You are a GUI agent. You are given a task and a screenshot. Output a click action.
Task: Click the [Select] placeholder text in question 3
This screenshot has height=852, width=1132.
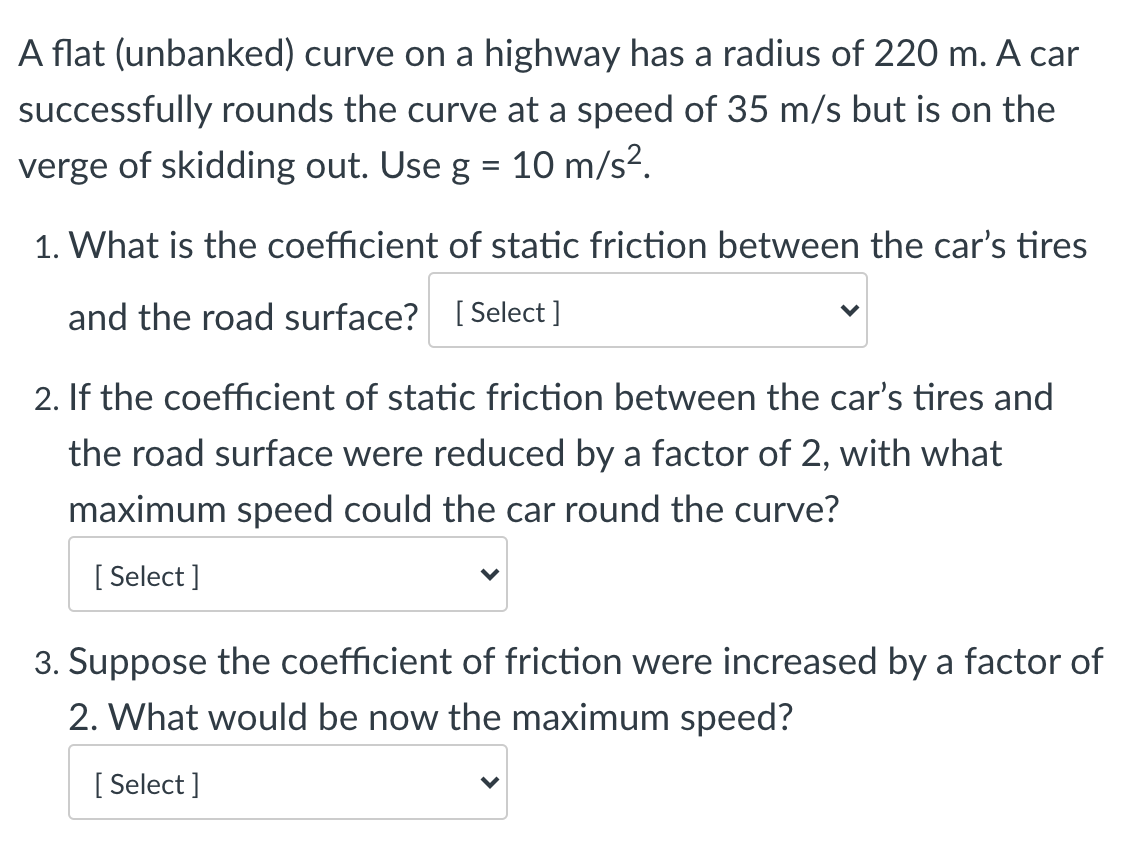click(x=145, y=783)
